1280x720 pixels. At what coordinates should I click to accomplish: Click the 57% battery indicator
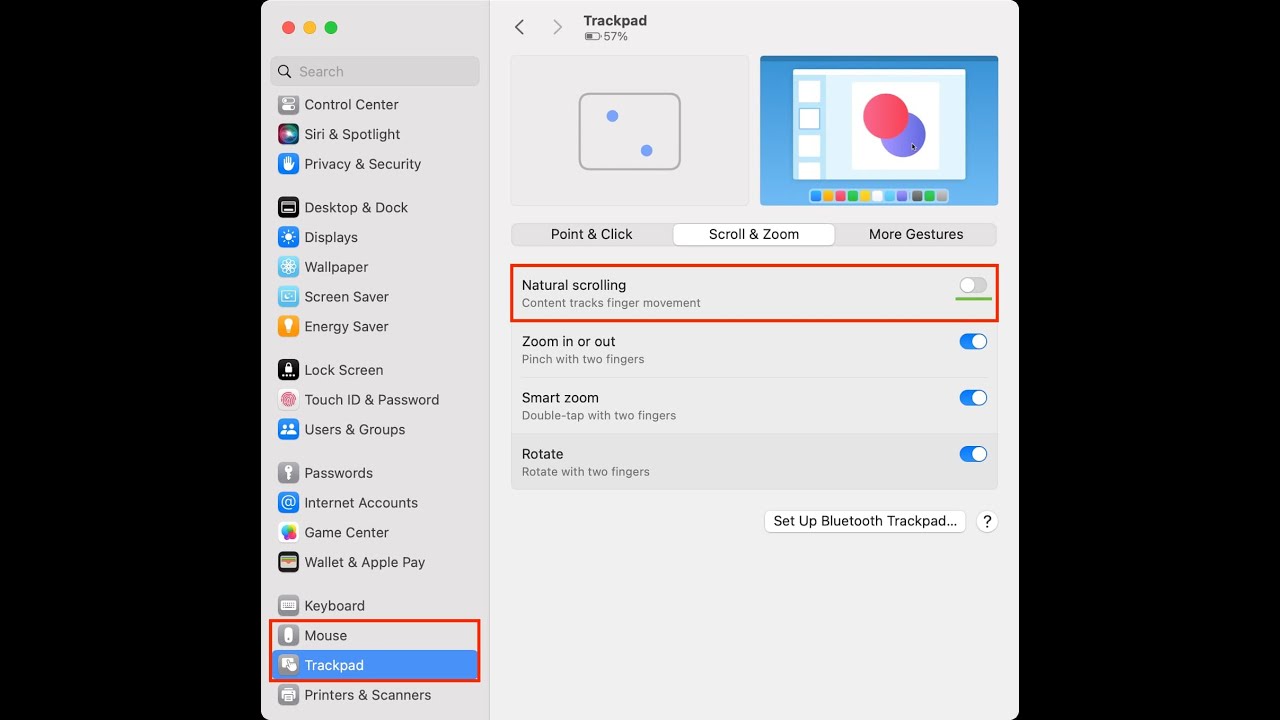pyautogui.click(x=607, y=37)
